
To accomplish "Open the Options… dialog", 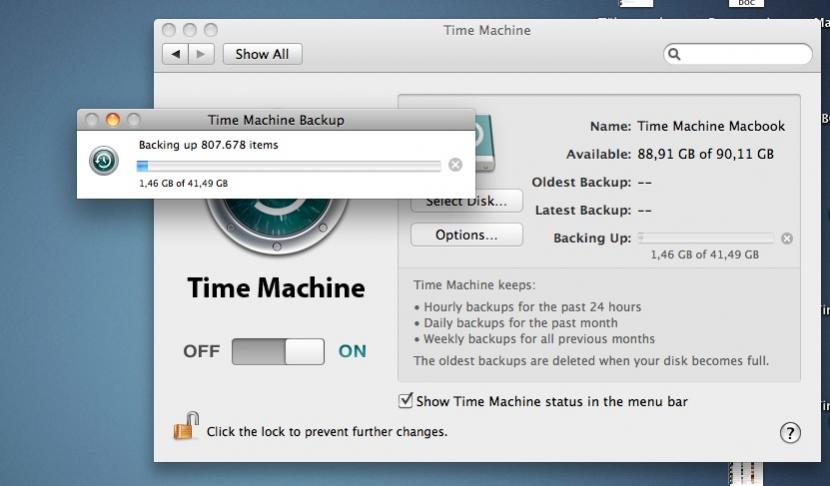I will 466,235.
